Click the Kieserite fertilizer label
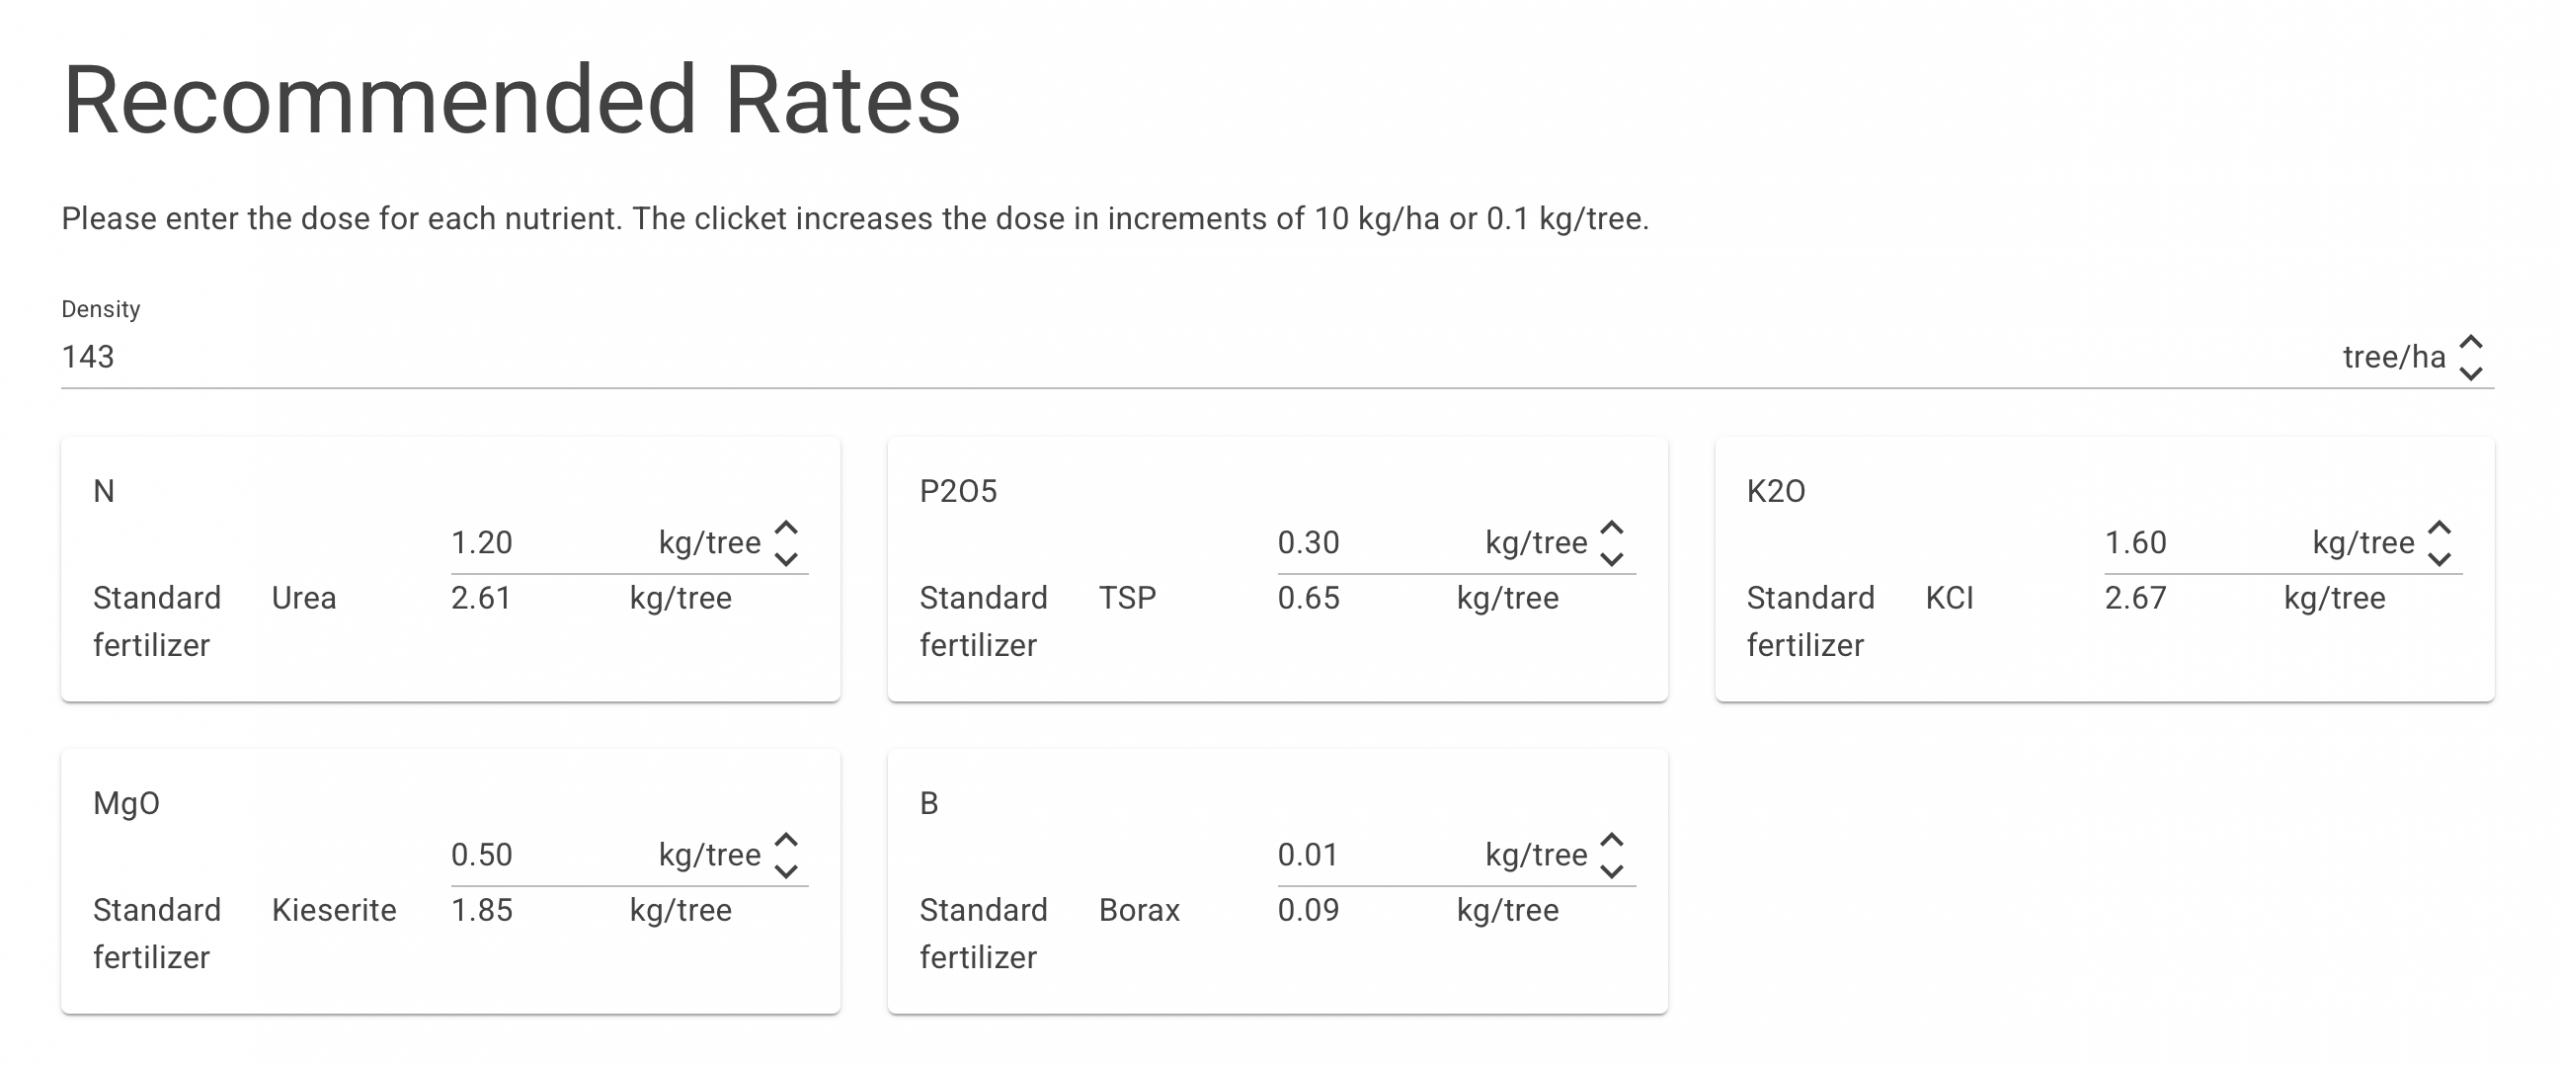This screenshot has height=1065, width=2560. [x=334, y=910]
